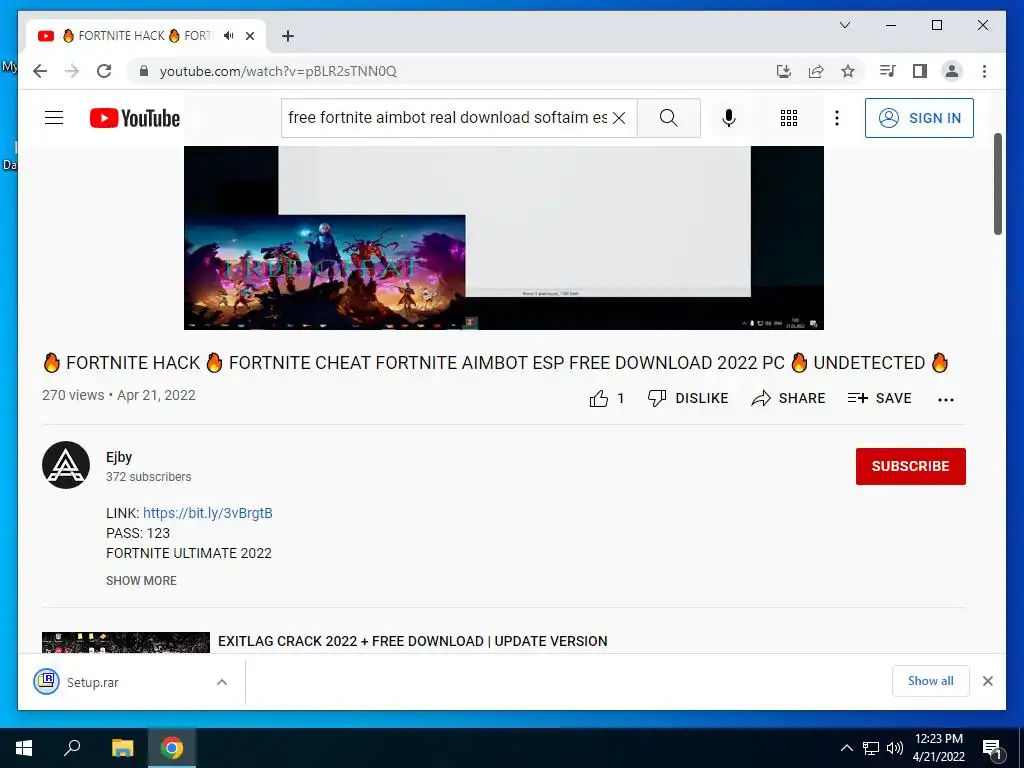Open the downloaded Setup.rar file
Viewport: 1024px width, 768px height.
[93, 682]
